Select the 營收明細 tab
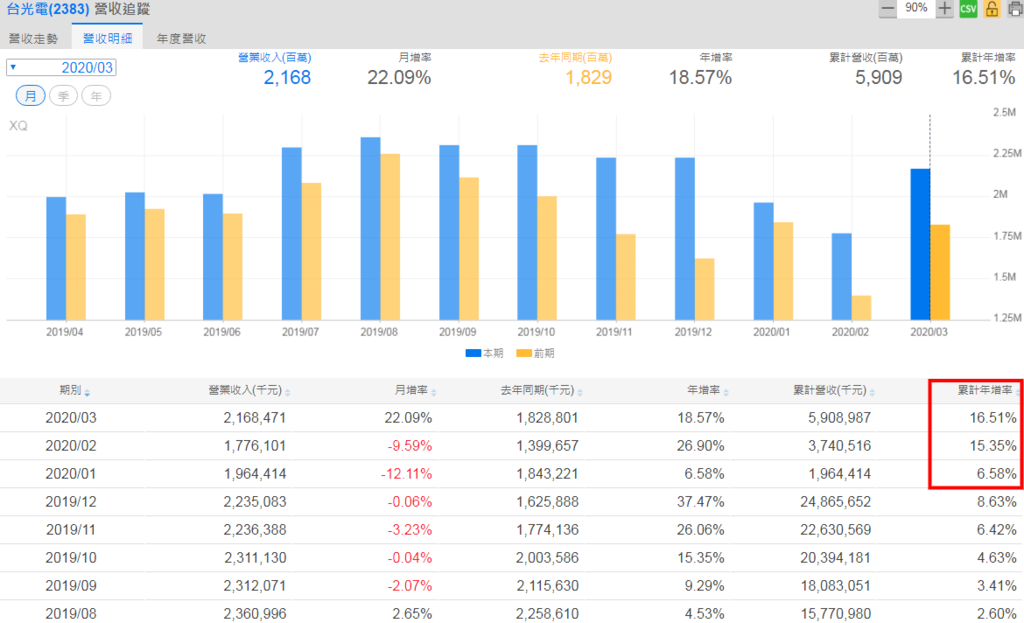1024x623 pixels. 107,39
